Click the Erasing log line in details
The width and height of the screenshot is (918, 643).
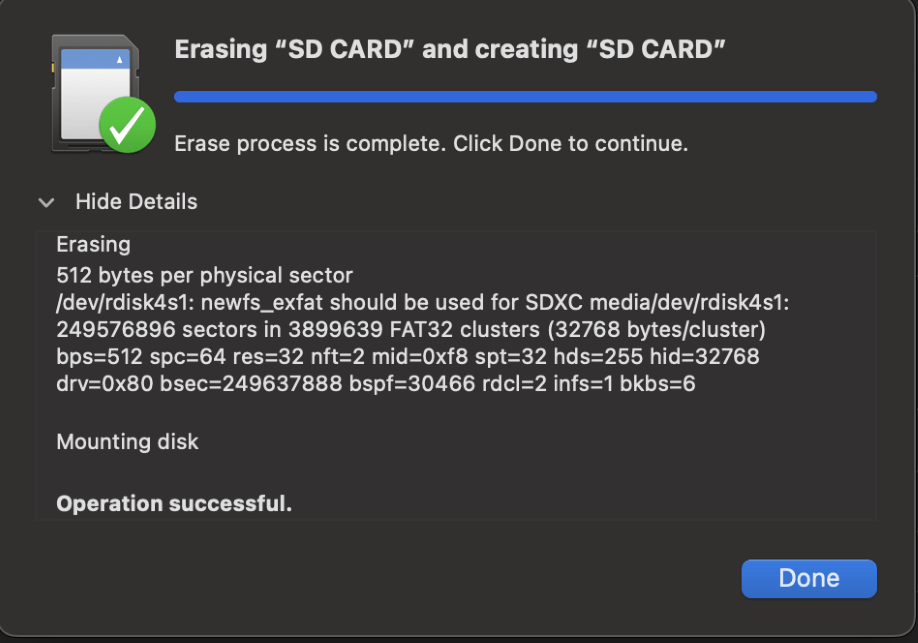pyautogui.click(x=93, y=244)
